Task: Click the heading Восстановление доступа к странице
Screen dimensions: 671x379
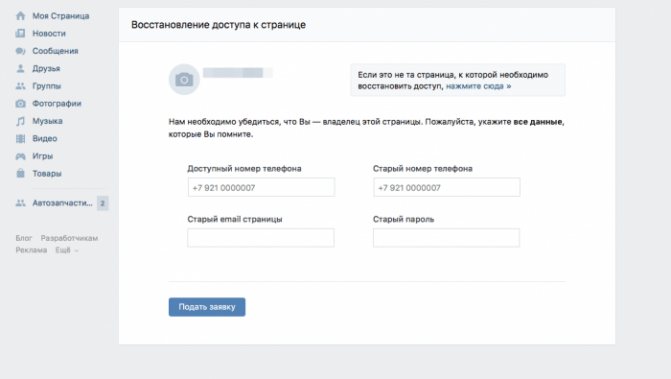Action: (218, 25)
